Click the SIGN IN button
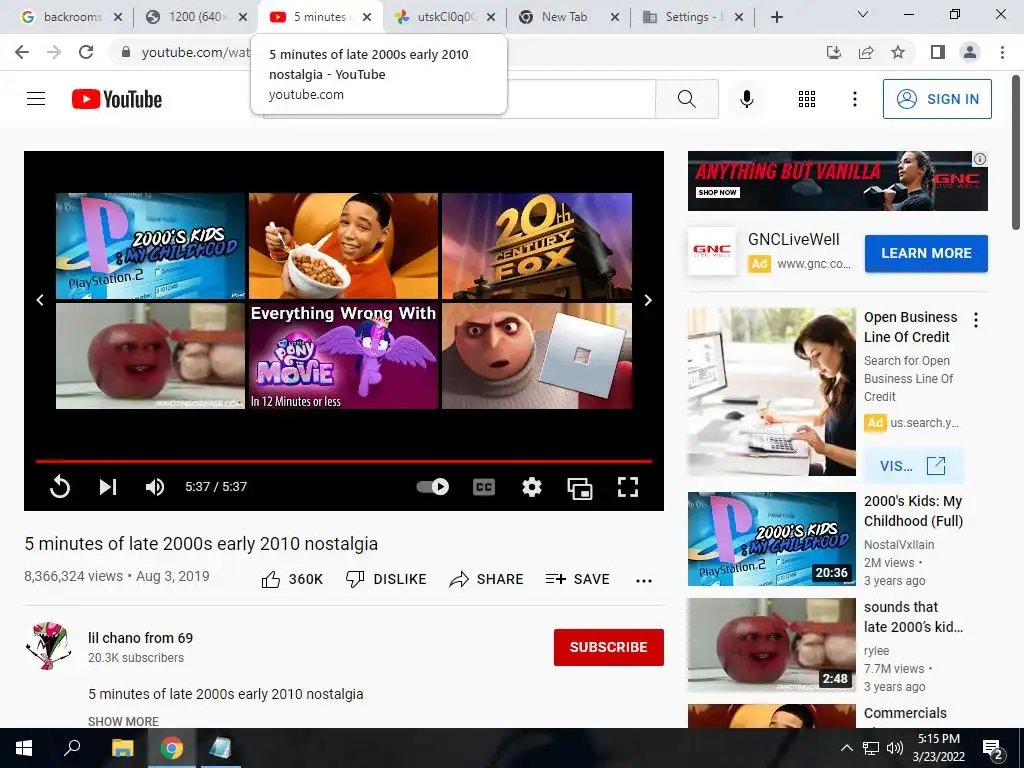 point(937,99)
